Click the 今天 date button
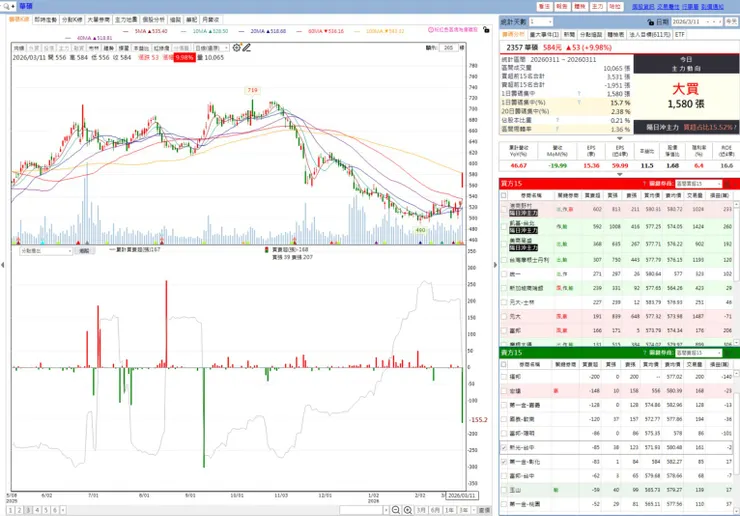 click(x=731, y=22)
